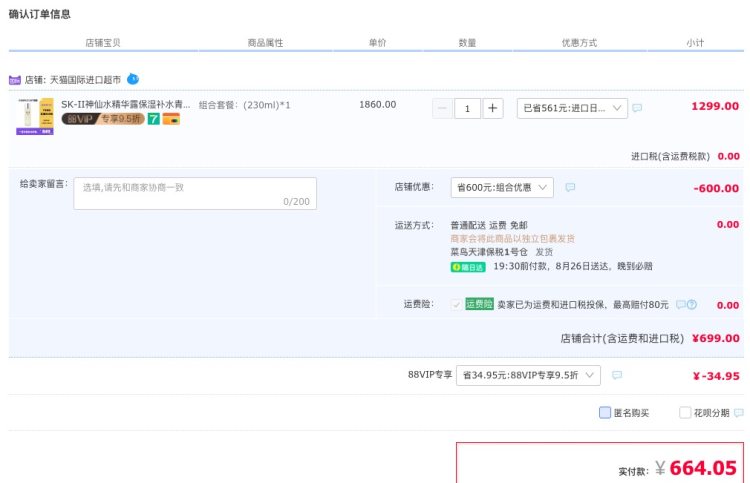Toggle the 运费险 checkbox

click(x=456, y=304)
